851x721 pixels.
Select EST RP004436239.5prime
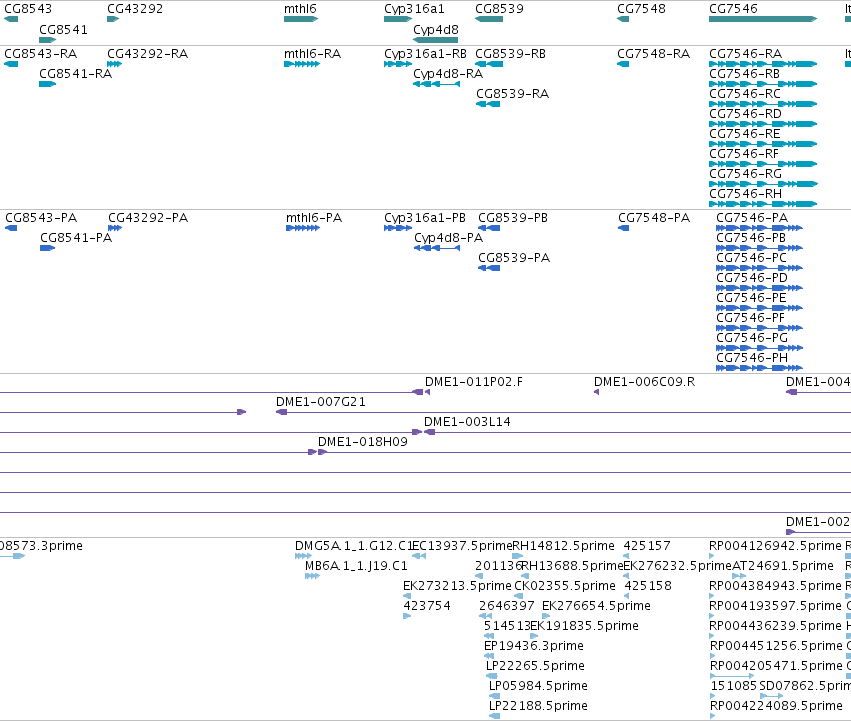[x=775, y=626]
